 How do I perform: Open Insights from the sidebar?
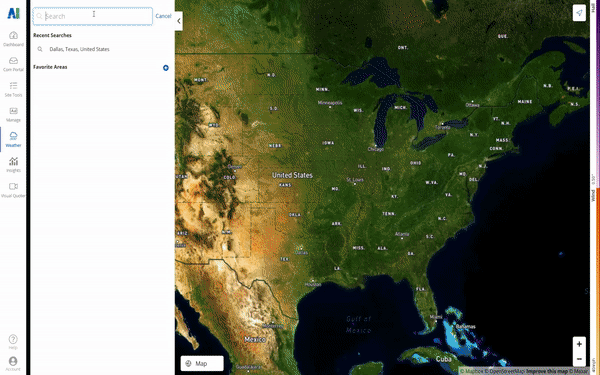tap(13, 165)
